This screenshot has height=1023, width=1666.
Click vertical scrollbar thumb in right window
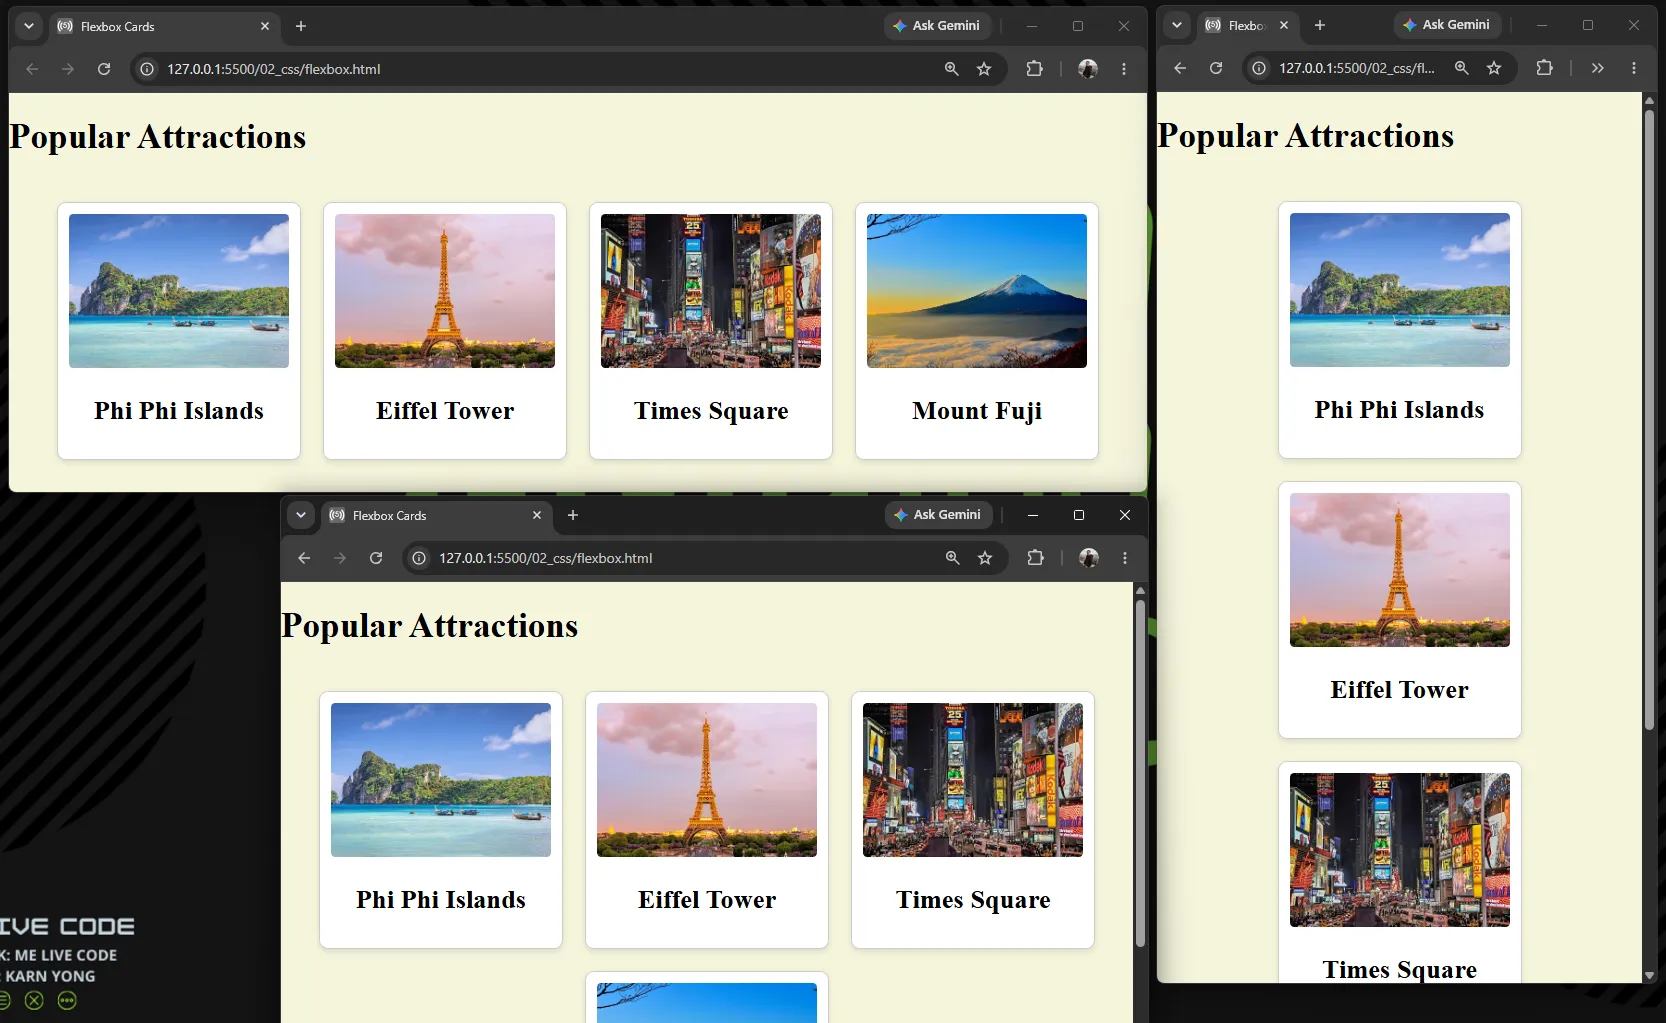1649,420
